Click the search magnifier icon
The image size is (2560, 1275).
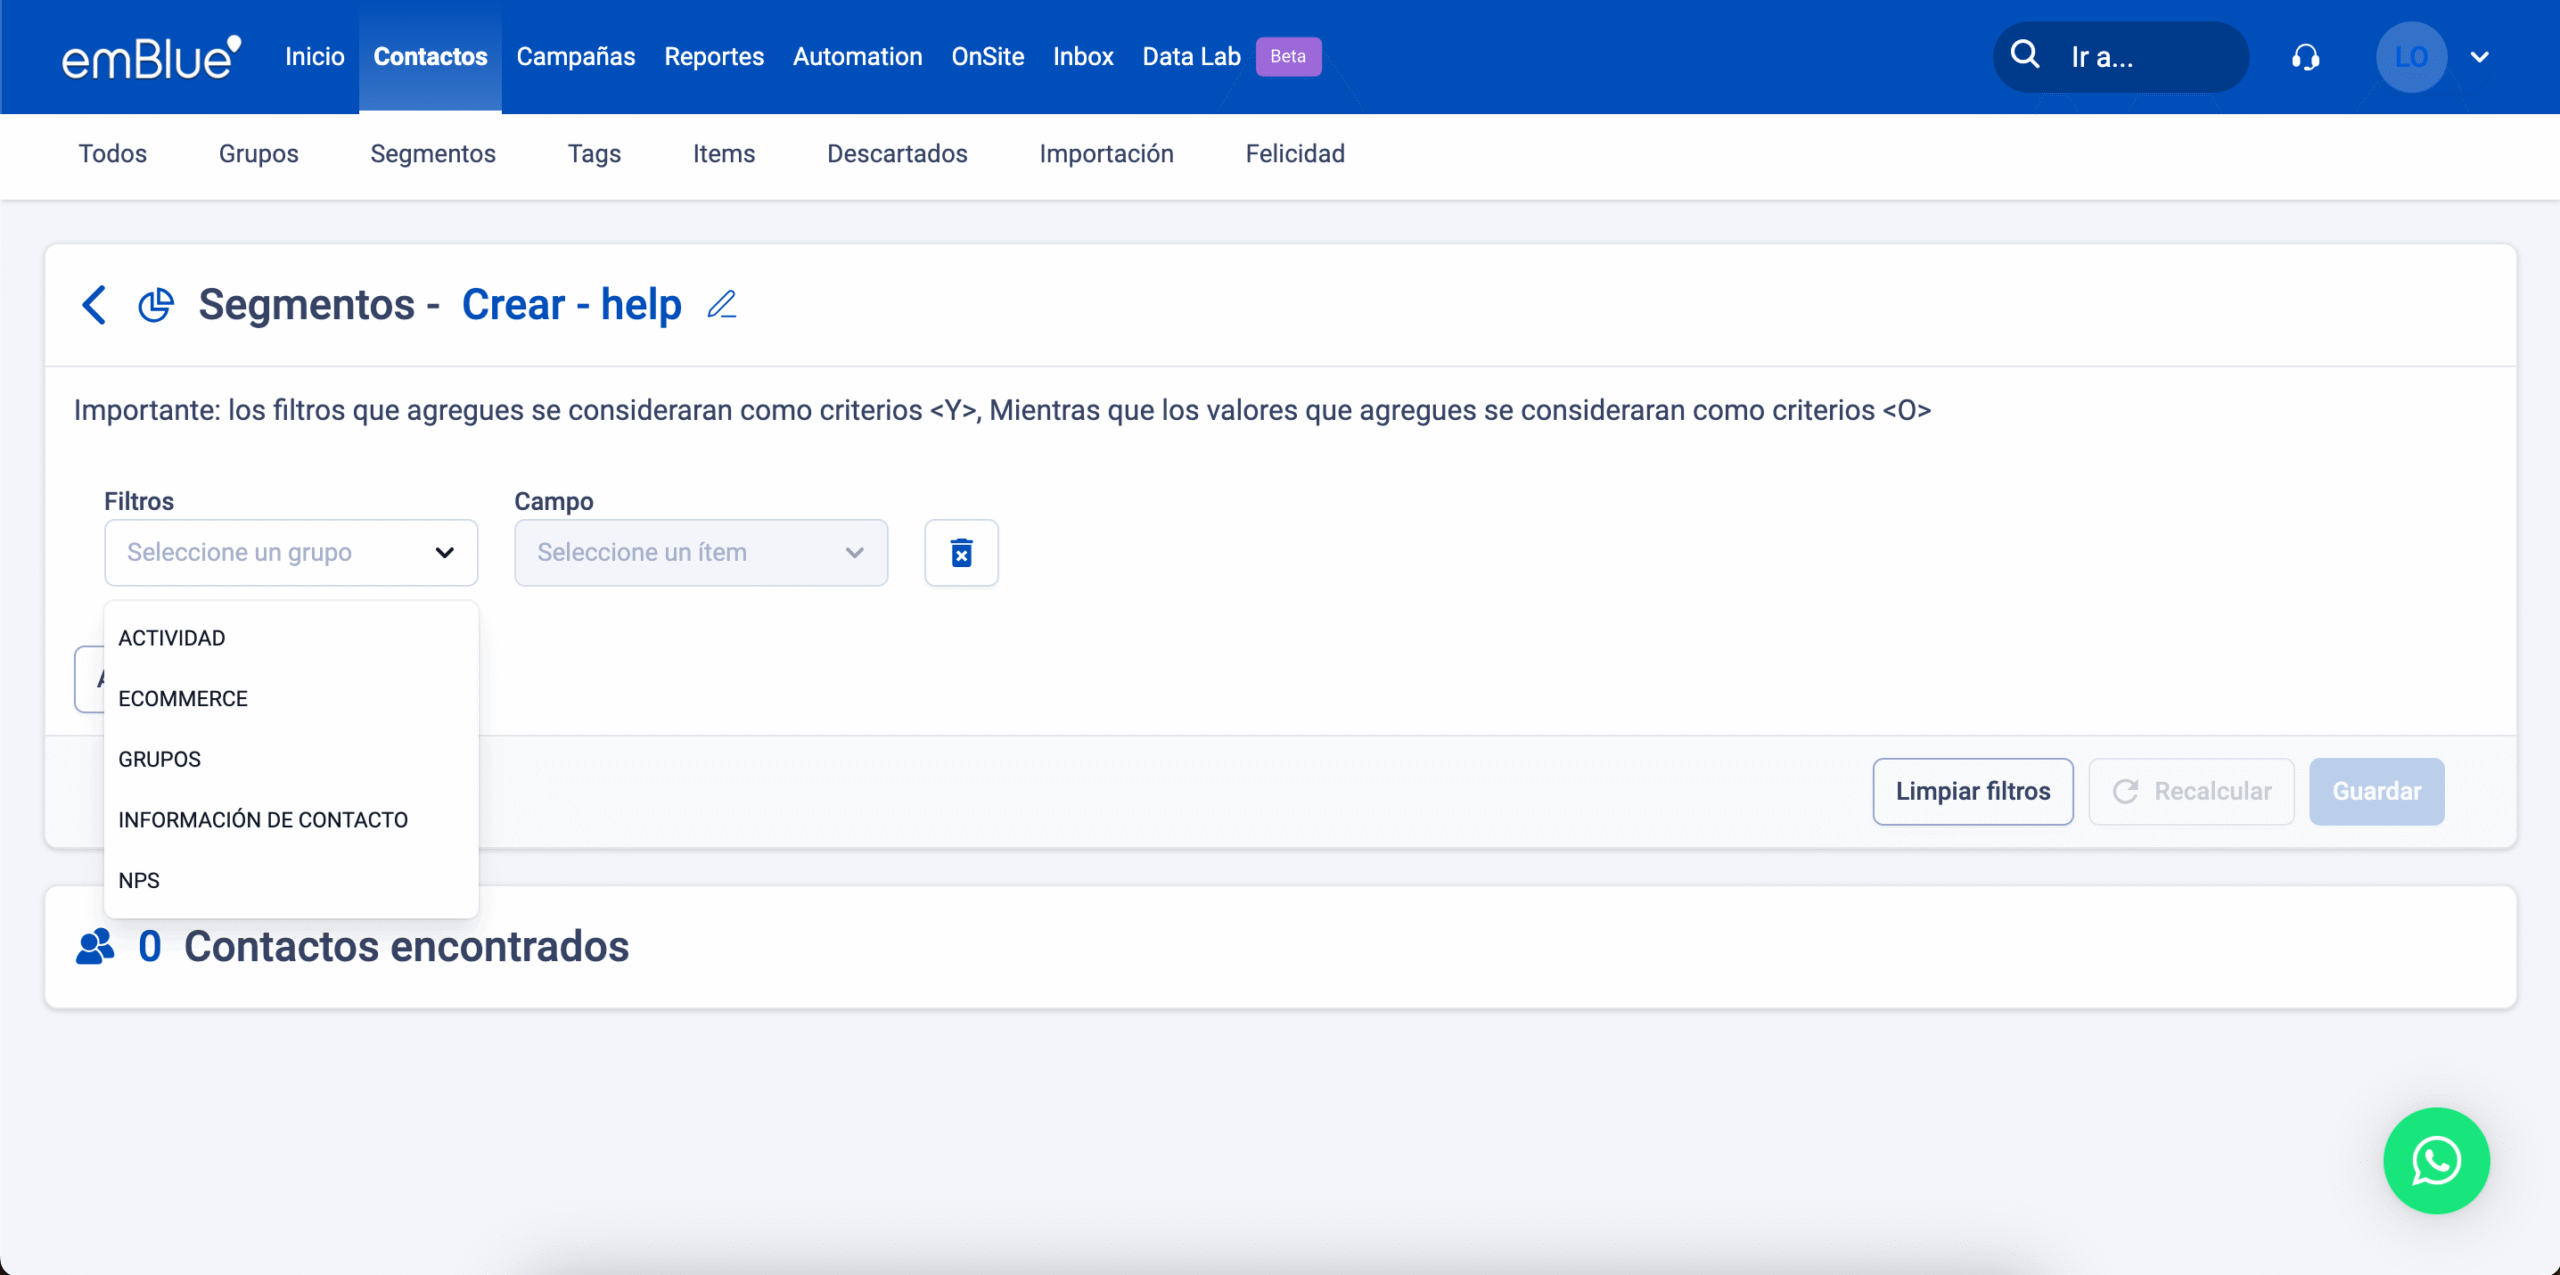2025,55
